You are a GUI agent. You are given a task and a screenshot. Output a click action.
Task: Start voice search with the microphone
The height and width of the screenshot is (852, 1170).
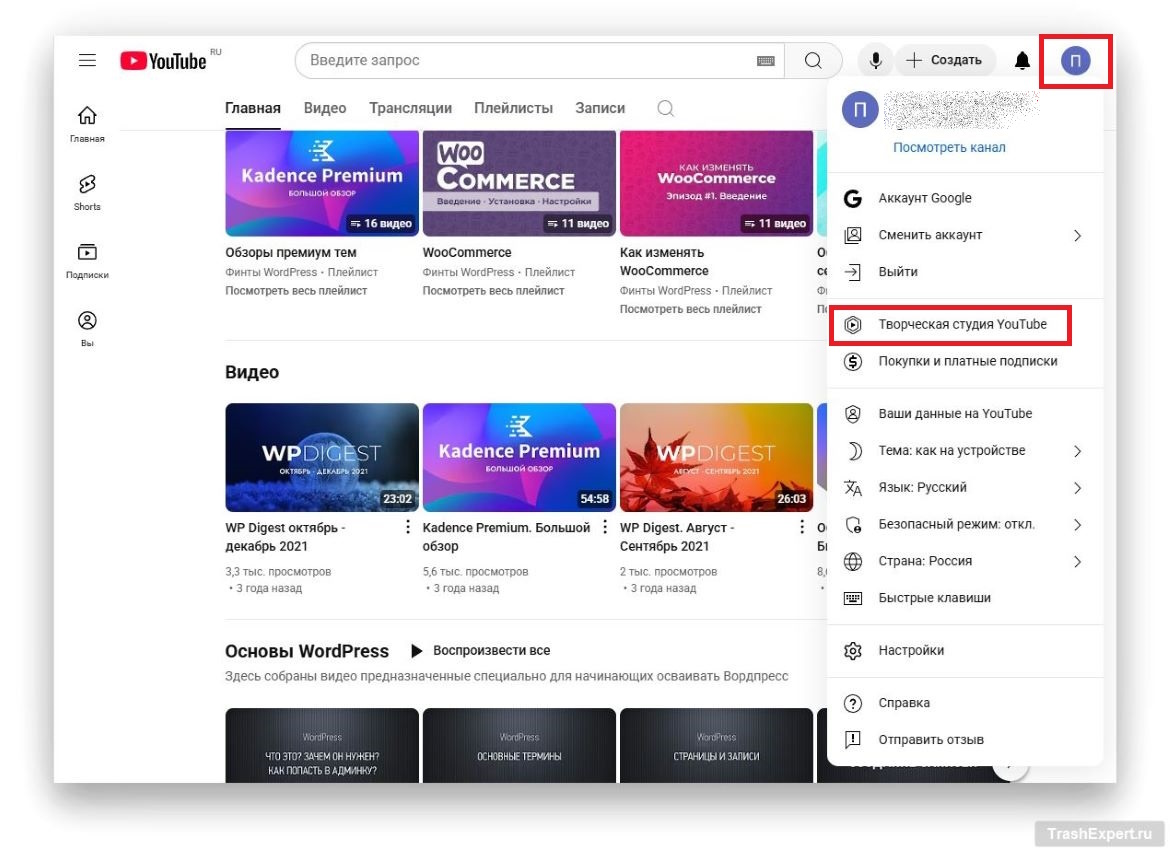pyautogui.click(x=876, y=60)
